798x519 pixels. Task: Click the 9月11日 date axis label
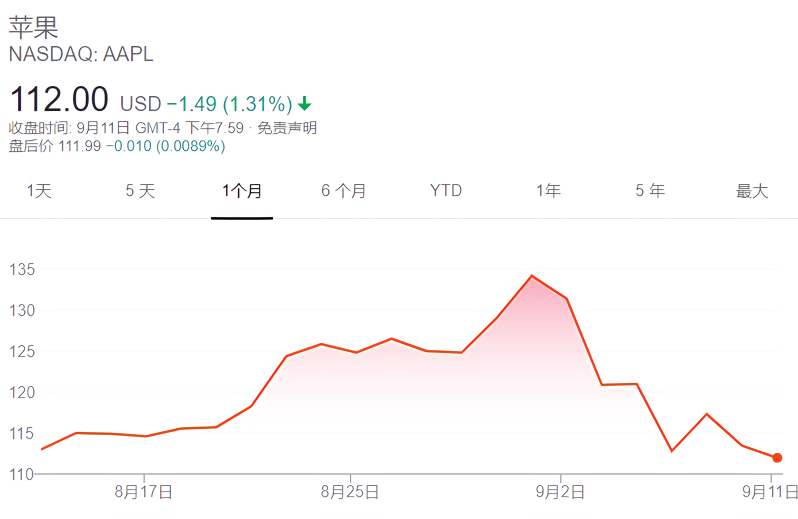click(x=770, y=492)
